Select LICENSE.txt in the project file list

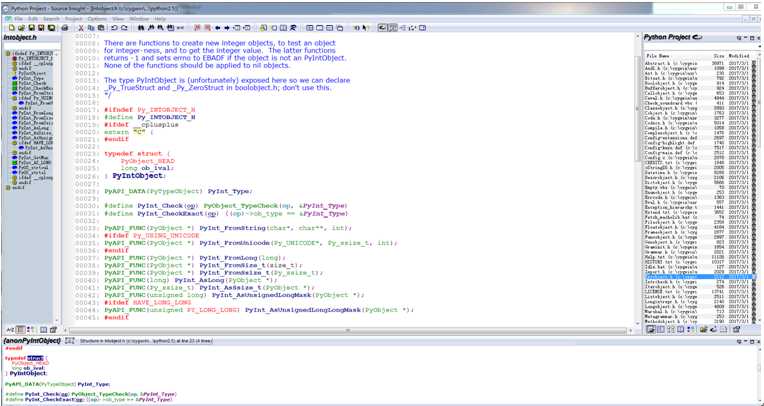click(x=671, y=291)
